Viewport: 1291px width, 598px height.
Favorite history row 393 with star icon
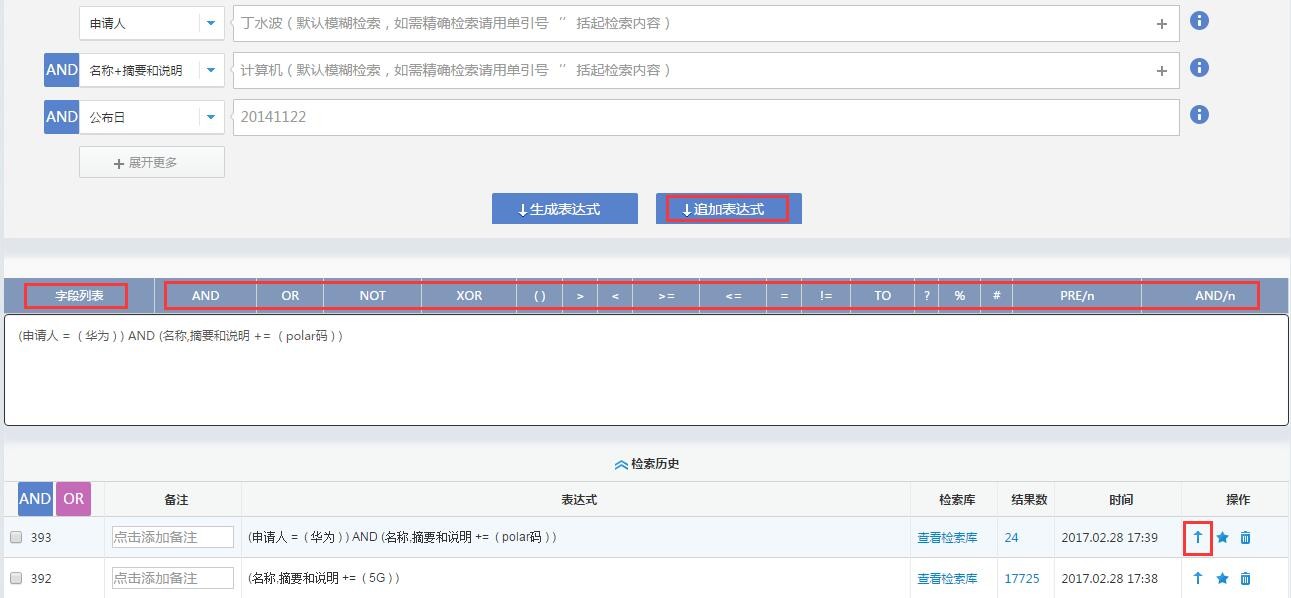coord(1222,537)
